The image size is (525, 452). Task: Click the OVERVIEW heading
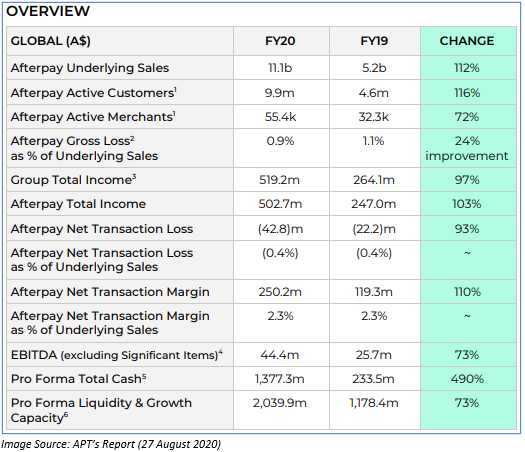tap(48, 11)
